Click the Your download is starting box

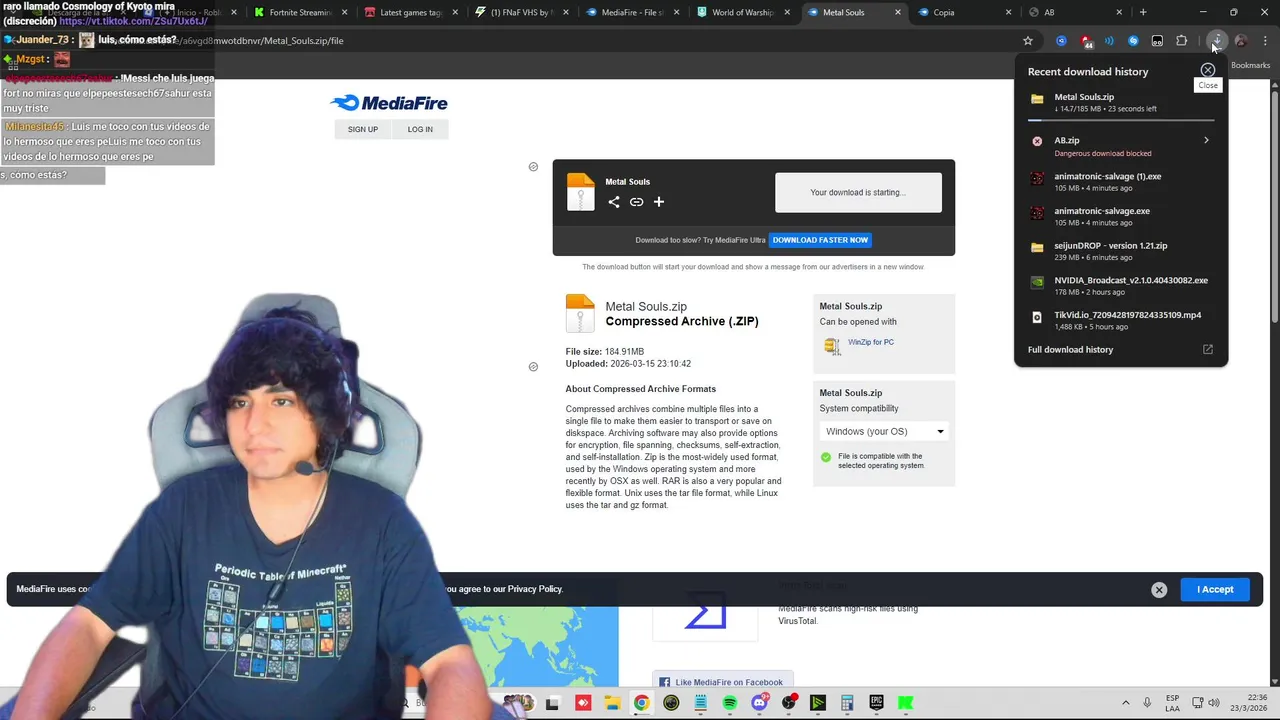(858, 193)
